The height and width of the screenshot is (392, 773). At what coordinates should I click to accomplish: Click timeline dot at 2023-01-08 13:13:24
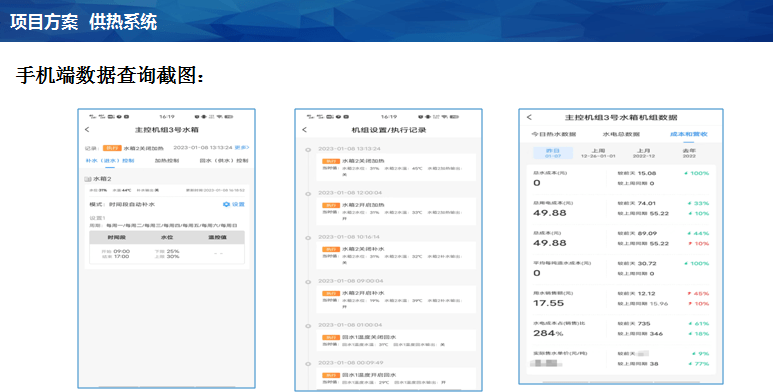(x=308, y=149)
